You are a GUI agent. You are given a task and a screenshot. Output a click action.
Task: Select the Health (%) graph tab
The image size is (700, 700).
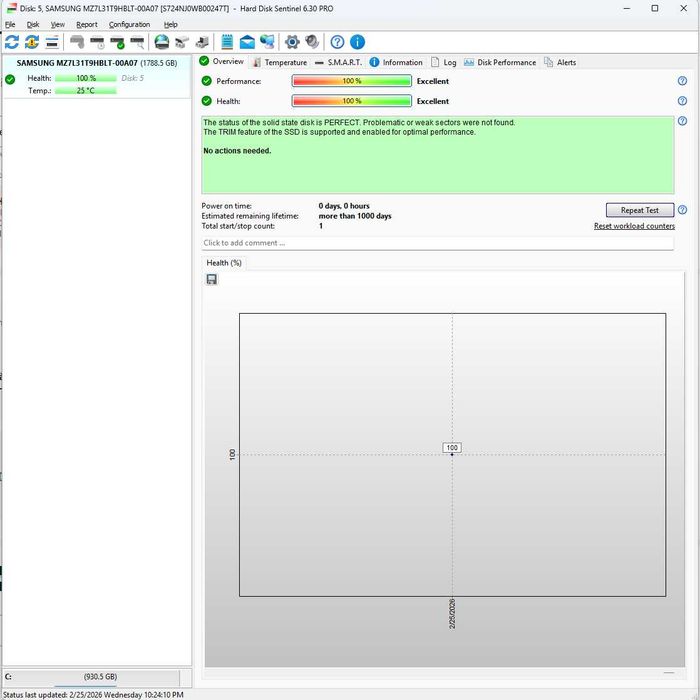coord(224,263)
